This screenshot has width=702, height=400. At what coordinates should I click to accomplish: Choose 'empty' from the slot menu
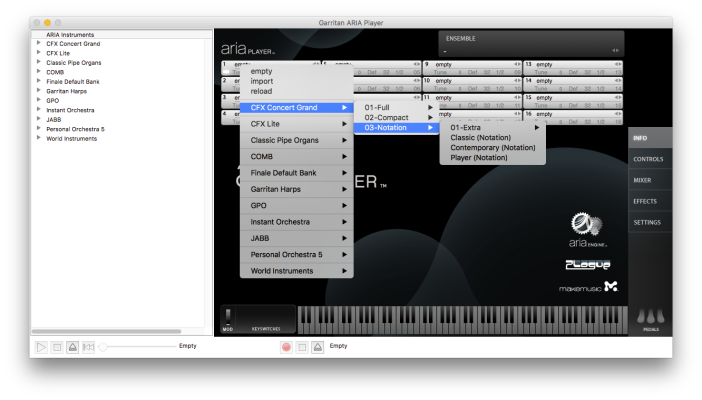tap(296, 71)
